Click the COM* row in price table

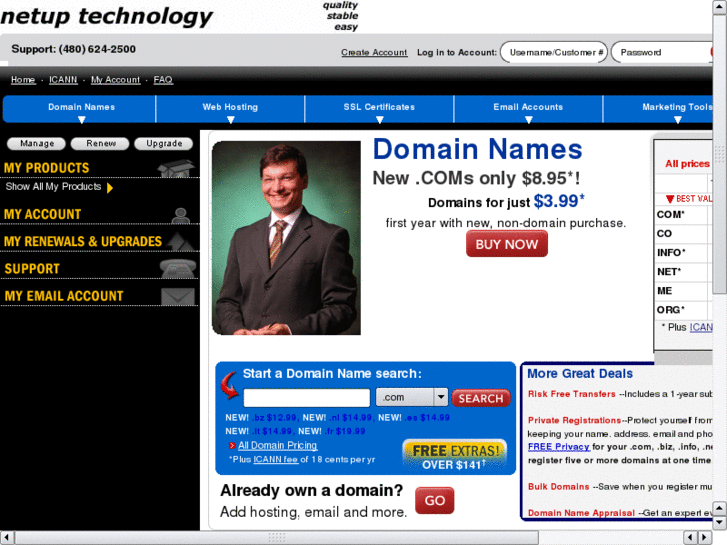[683, 215]
